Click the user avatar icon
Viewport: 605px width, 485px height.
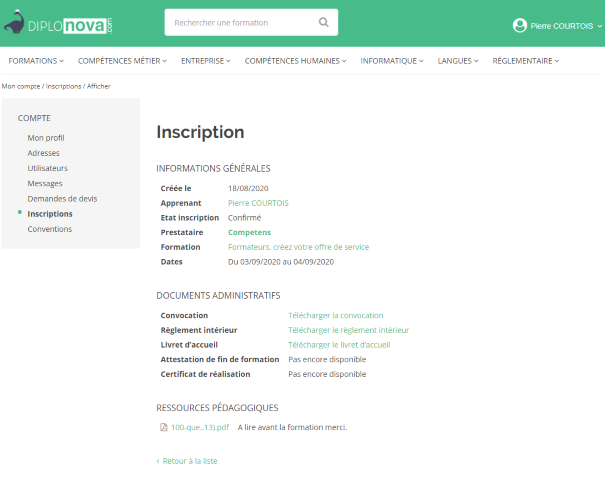pyautogui.click(x=519, y=25)
